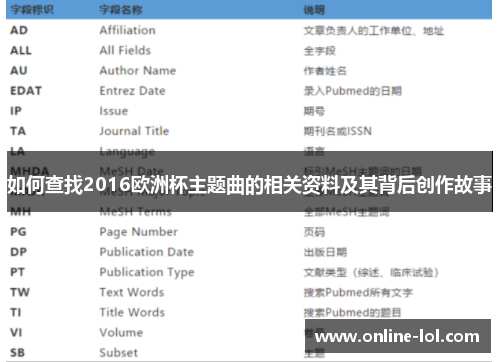
Task: Click the 'Page Number' cell
Action: point(139,232)
